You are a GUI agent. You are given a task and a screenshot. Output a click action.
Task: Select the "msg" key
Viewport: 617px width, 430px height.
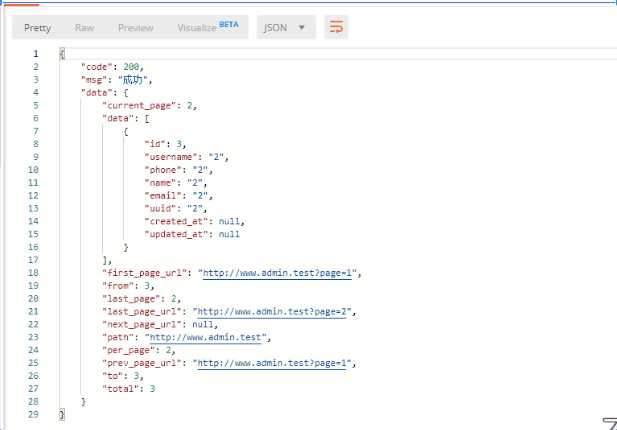94,80
